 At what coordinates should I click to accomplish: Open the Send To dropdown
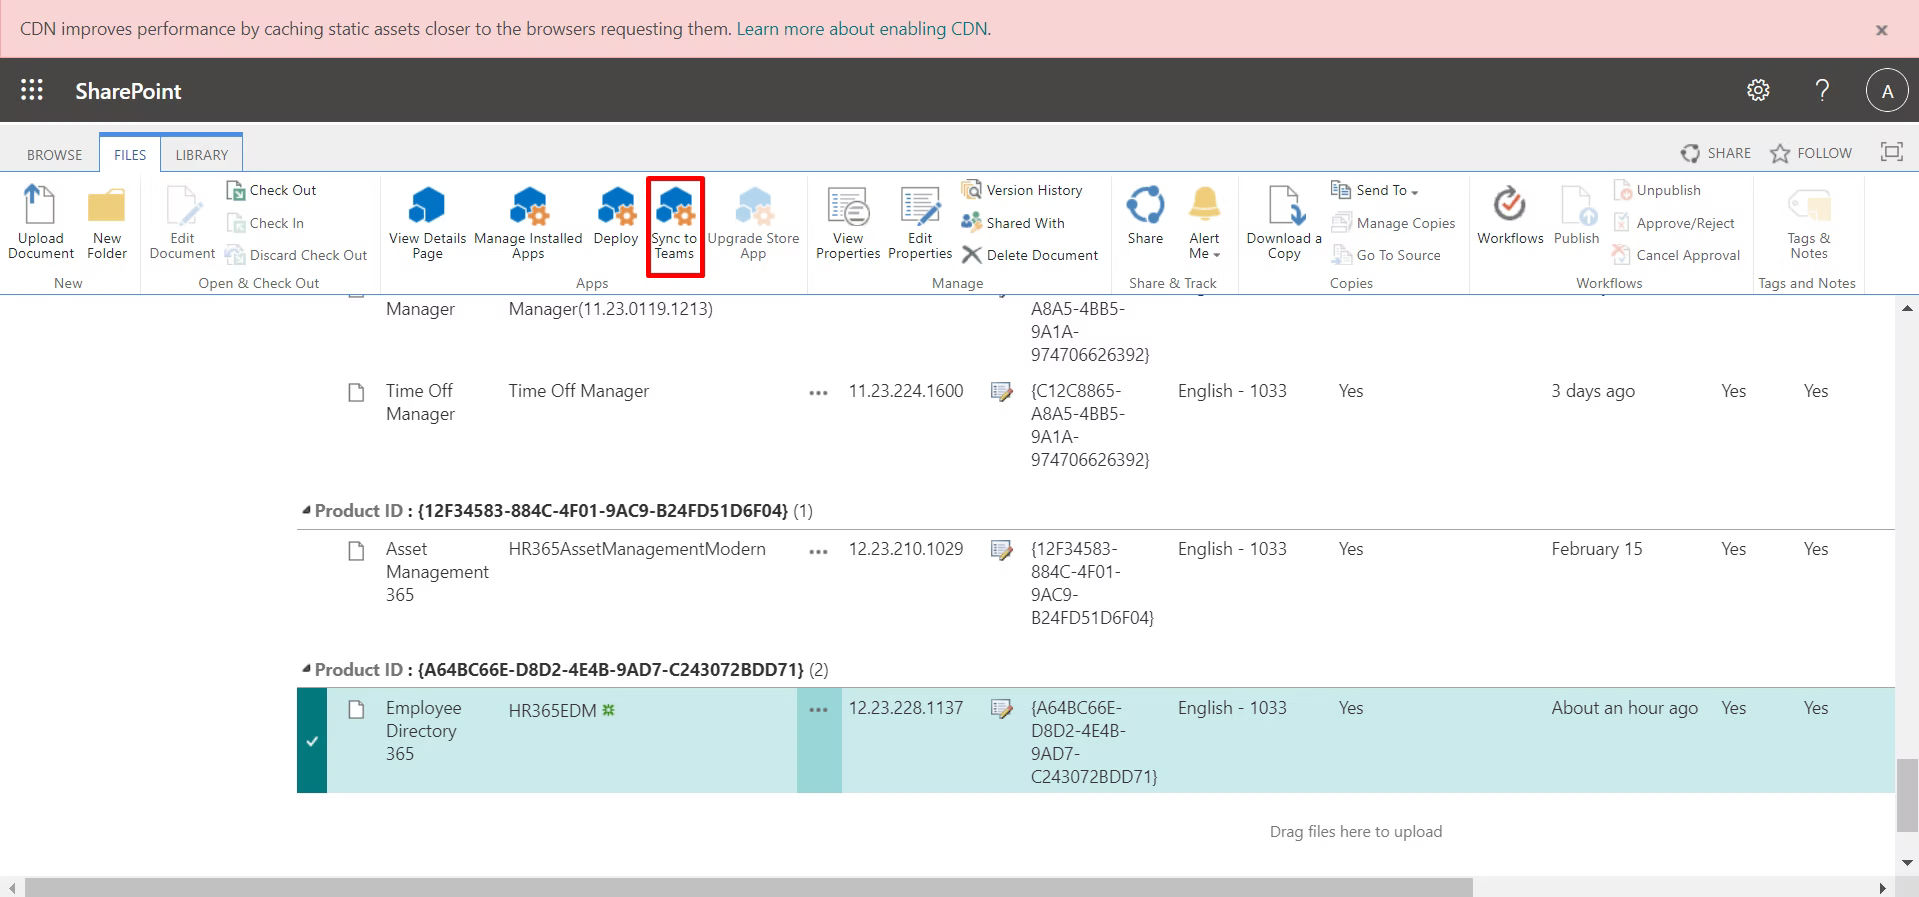[1375, 190]
